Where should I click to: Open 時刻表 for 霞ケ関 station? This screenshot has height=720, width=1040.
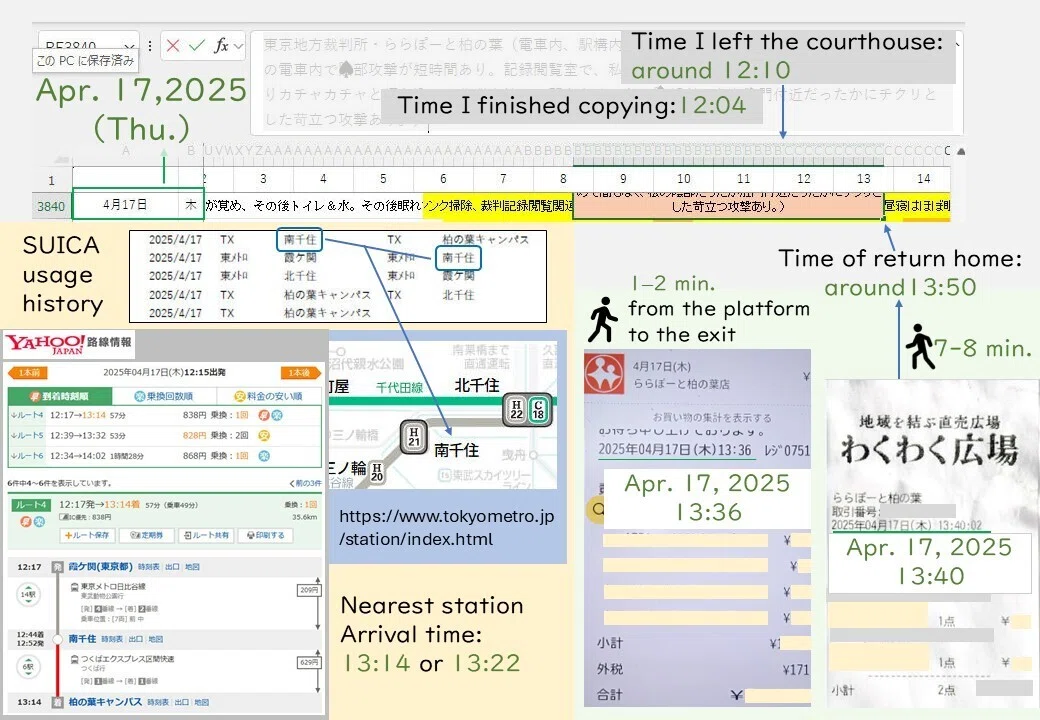point(149,567)
